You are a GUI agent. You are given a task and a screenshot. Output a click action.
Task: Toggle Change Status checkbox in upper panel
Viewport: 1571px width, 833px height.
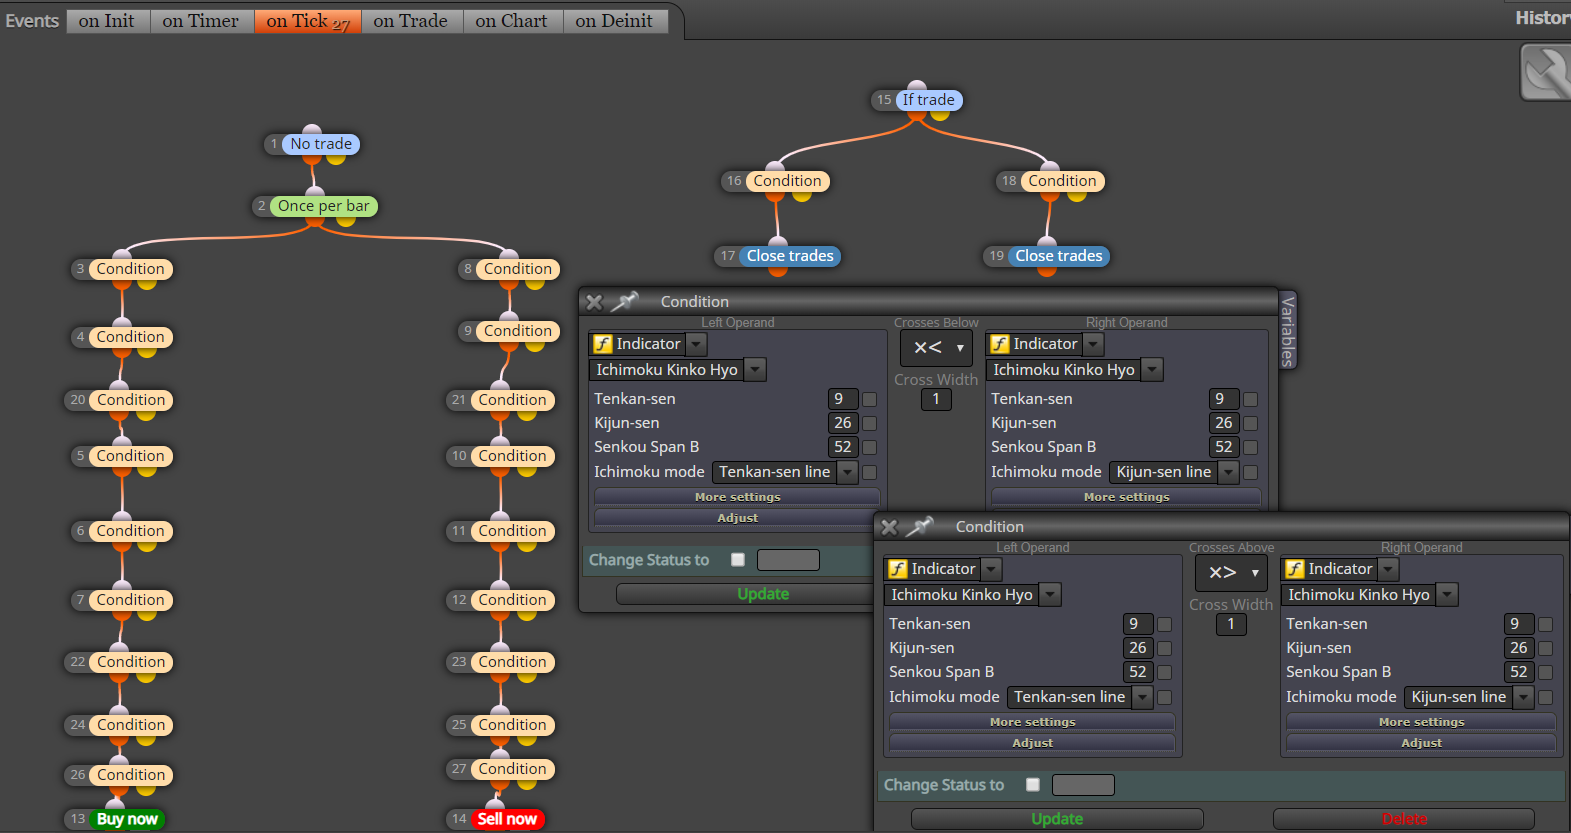pyautogui.click(x=738, y=560)
